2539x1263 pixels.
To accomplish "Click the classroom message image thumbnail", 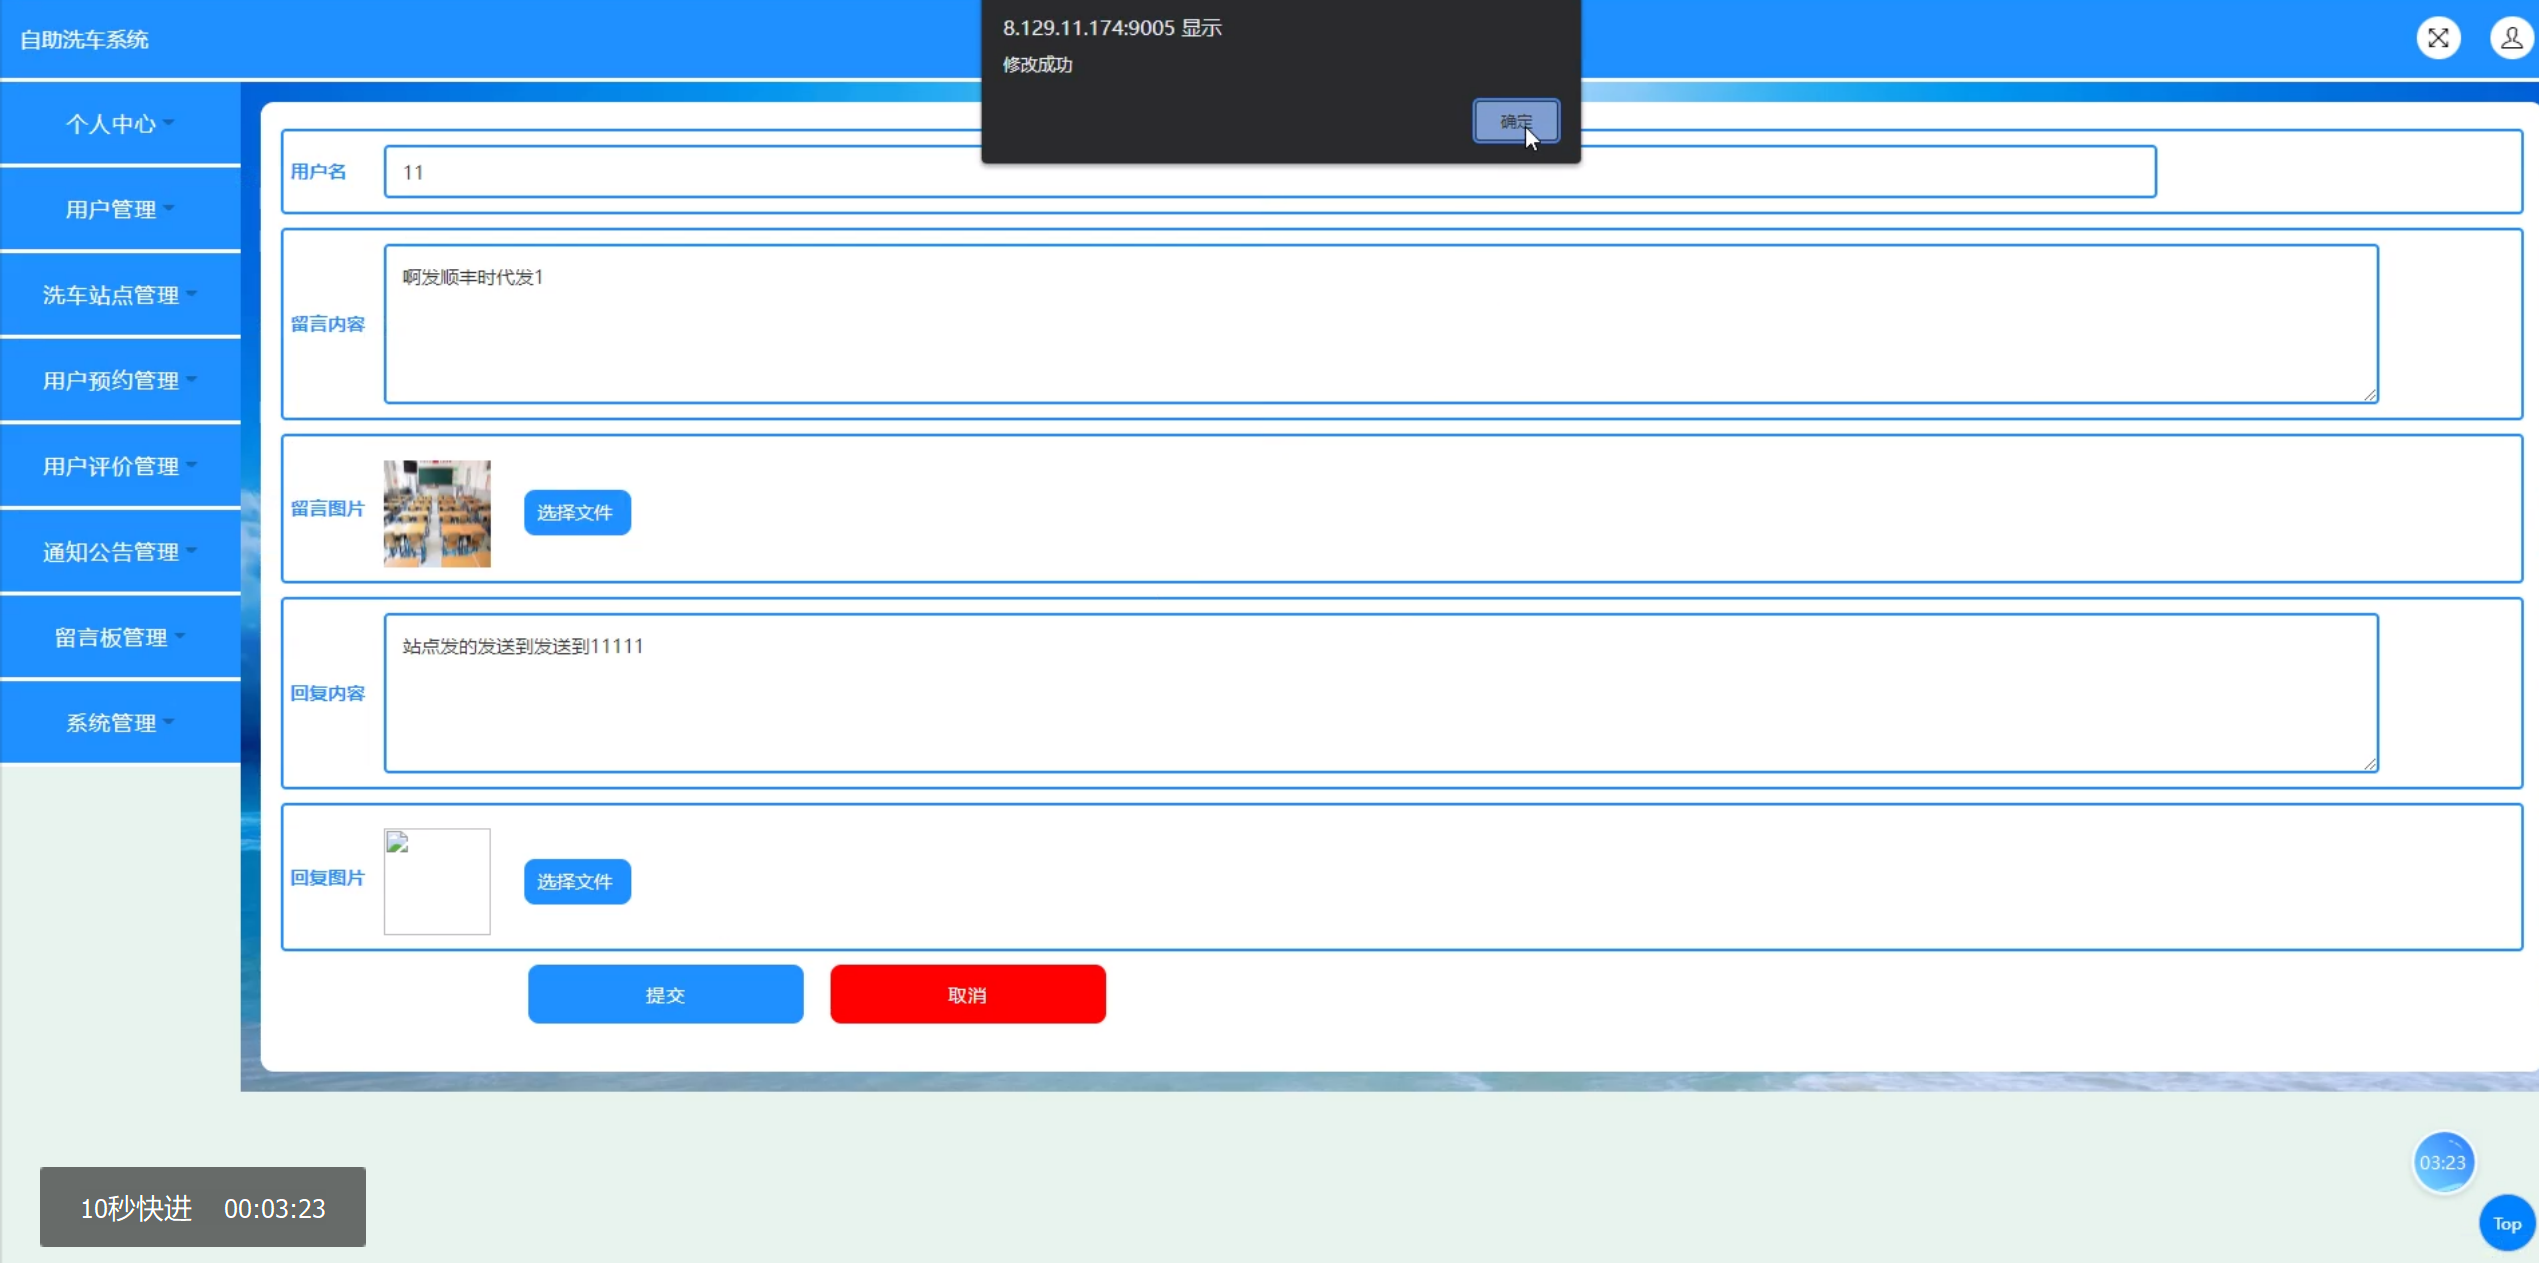I will click(x=437, y=513).
